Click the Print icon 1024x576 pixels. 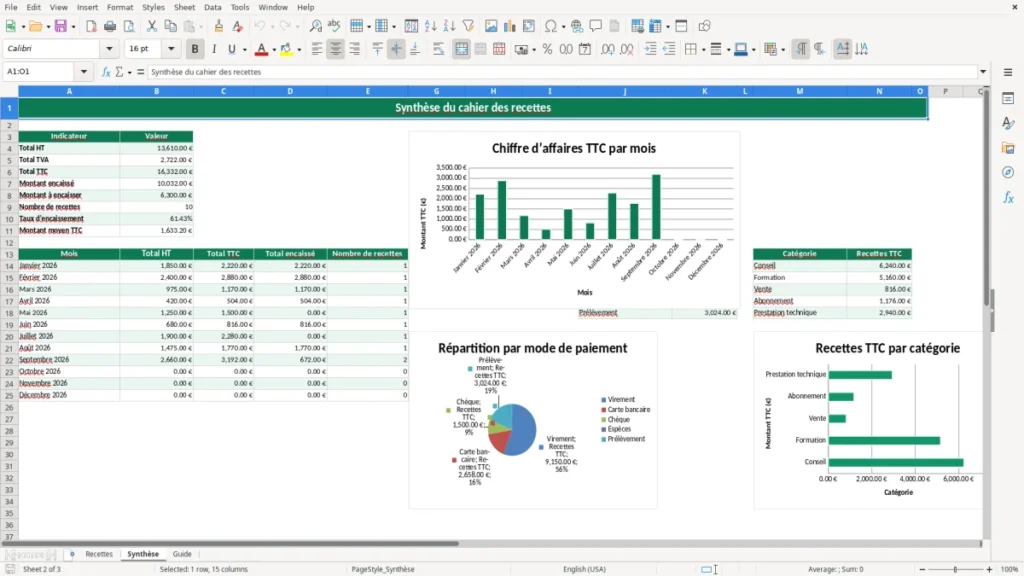110,26
